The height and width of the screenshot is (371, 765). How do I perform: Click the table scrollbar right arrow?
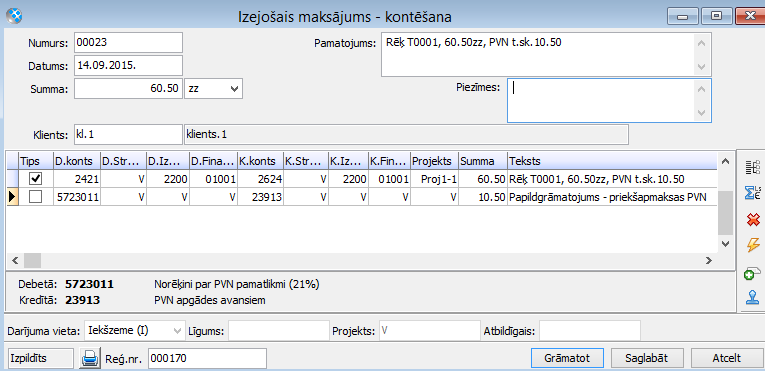708,261
